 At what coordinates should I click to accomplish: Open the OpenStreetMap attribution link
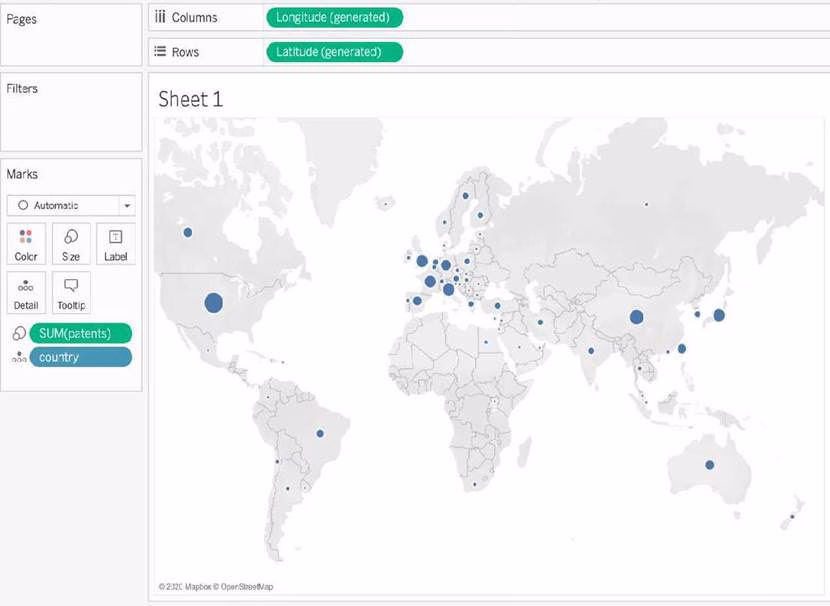pos(247,586)
